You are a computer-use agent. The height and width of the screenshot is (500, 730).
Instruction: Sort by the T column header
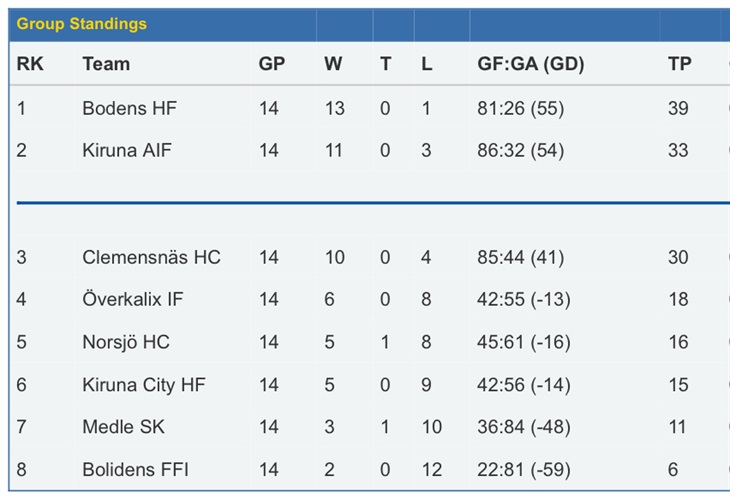coord(385,64)
